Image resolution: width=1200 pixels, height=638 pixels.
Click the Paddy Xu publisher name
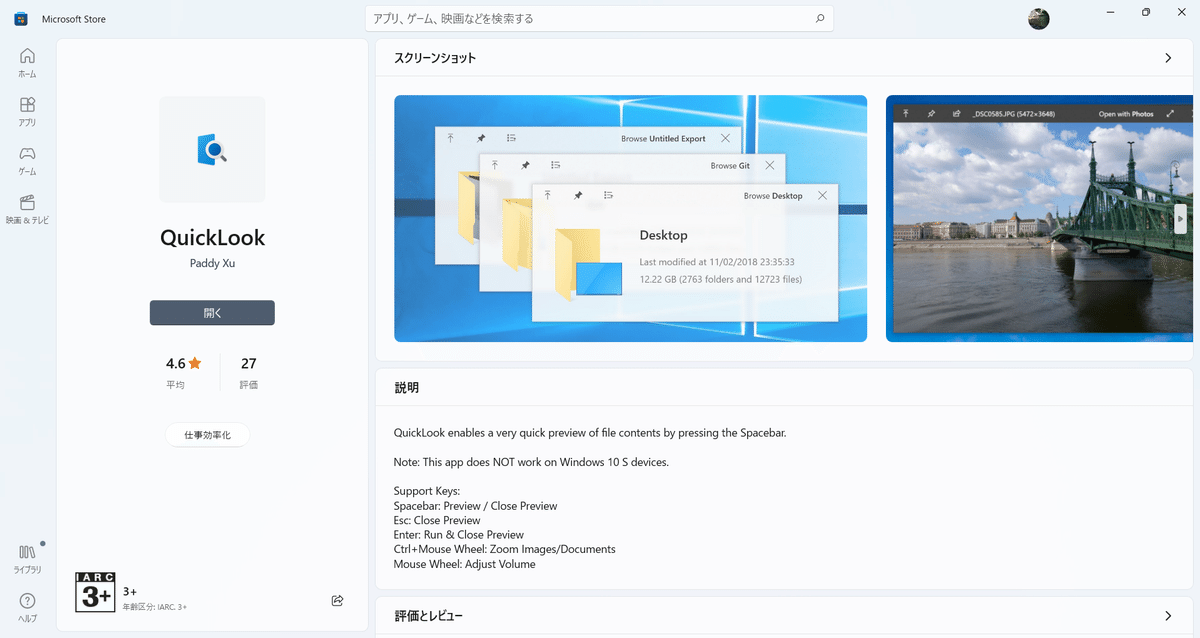212,263
